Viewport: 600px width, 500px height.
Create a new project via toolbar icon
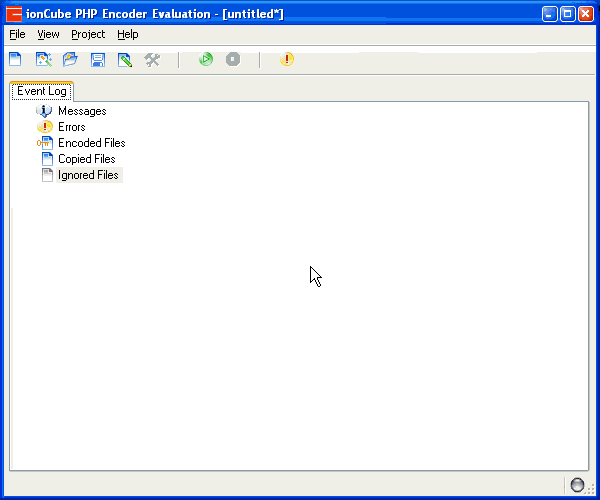tap(15, 59)
